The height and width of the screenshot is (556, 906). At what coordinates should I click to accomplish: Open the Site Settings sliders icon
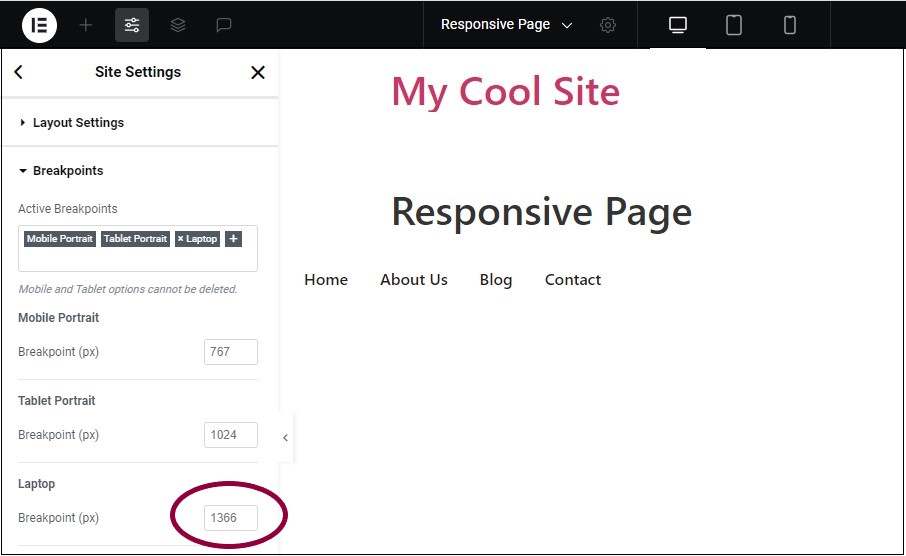[x=132, y=25]
